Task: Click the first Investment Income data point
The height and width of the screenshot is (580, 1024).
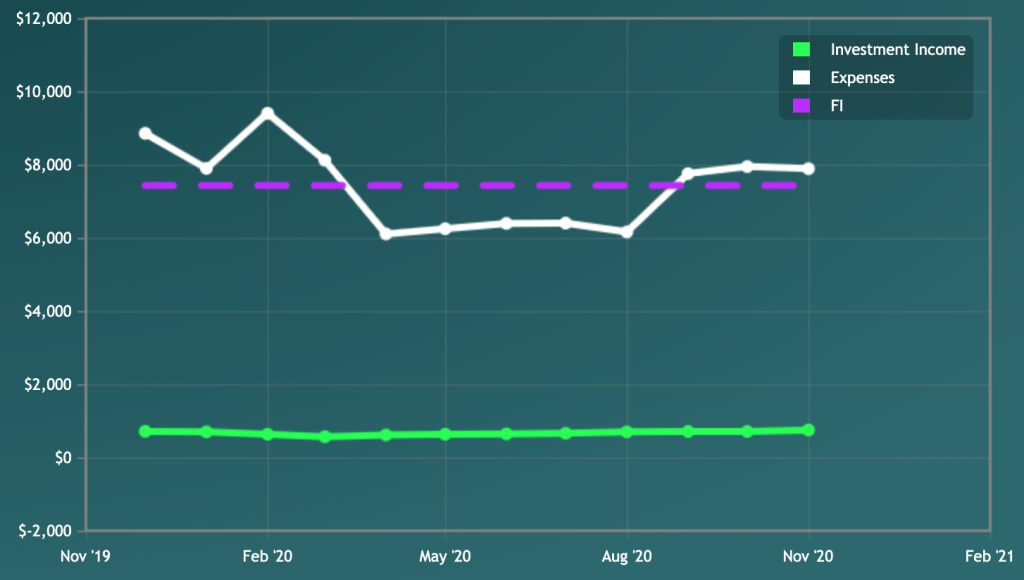Action: tap(145, 431)
